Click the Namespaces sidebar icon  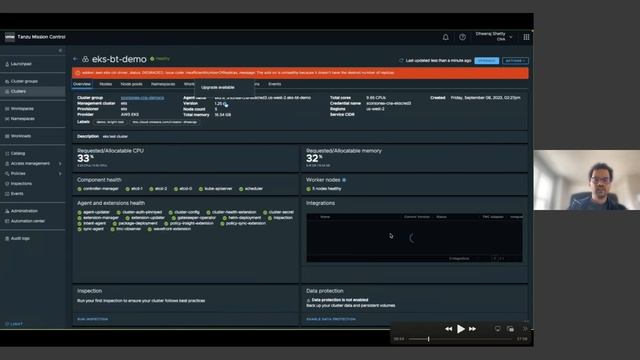point(7,119)
